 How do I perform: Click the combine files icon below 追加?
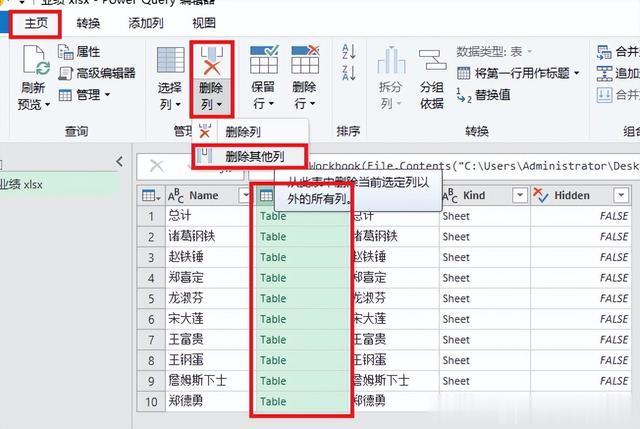click(604, 95)
